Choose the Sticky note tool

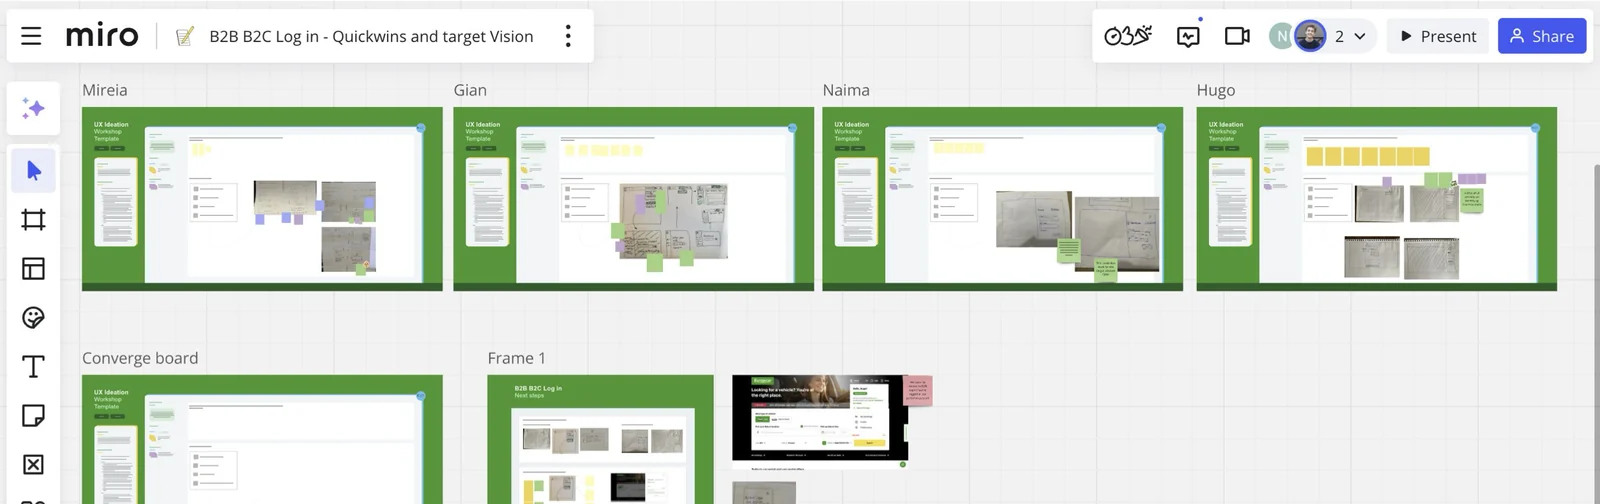(33, 415)
